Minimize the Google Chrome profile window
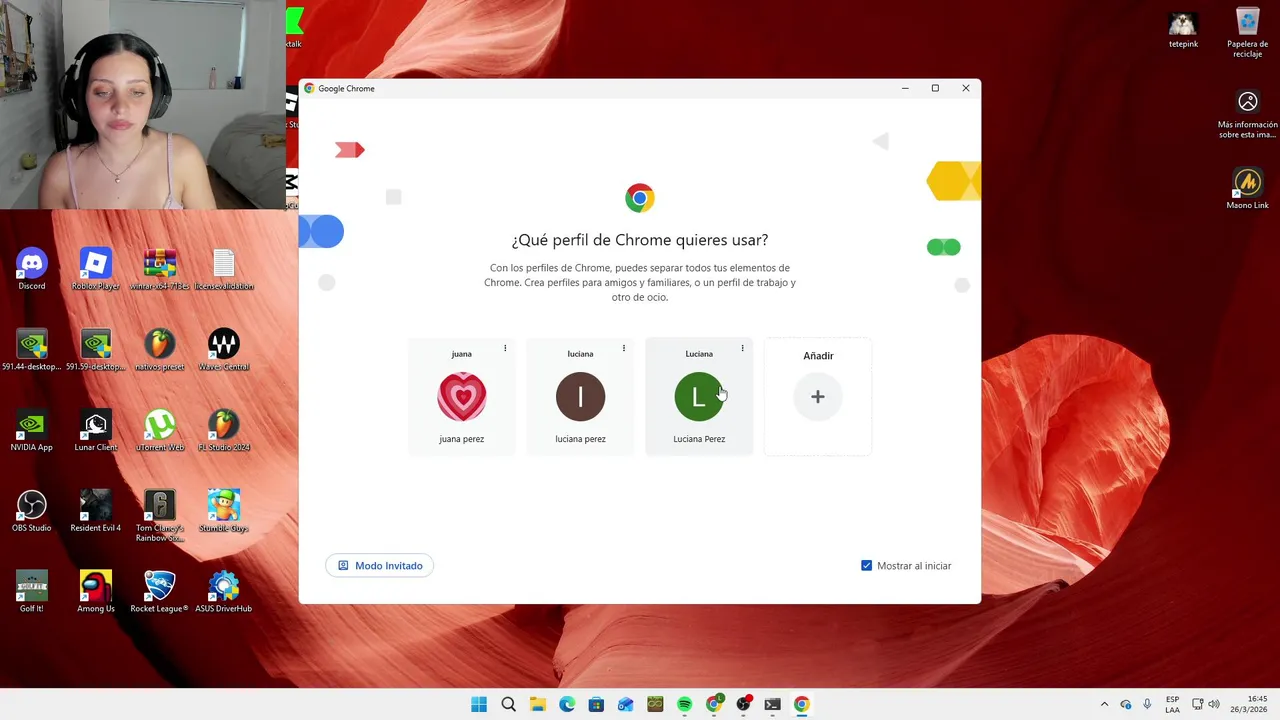 click(x=905, y=88)
